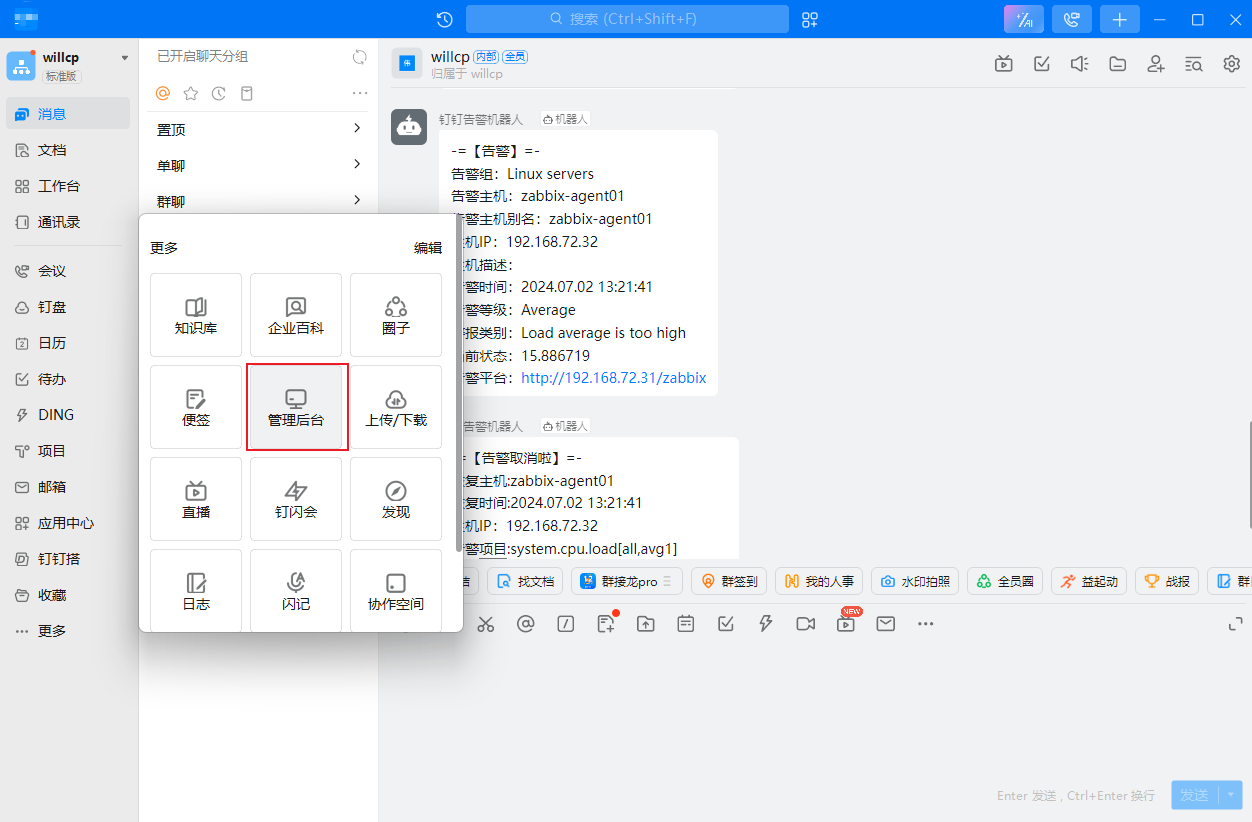Add member icon in the chat header
Viewport: 1252px width, 822px height.
click(x=1156, y=64)
